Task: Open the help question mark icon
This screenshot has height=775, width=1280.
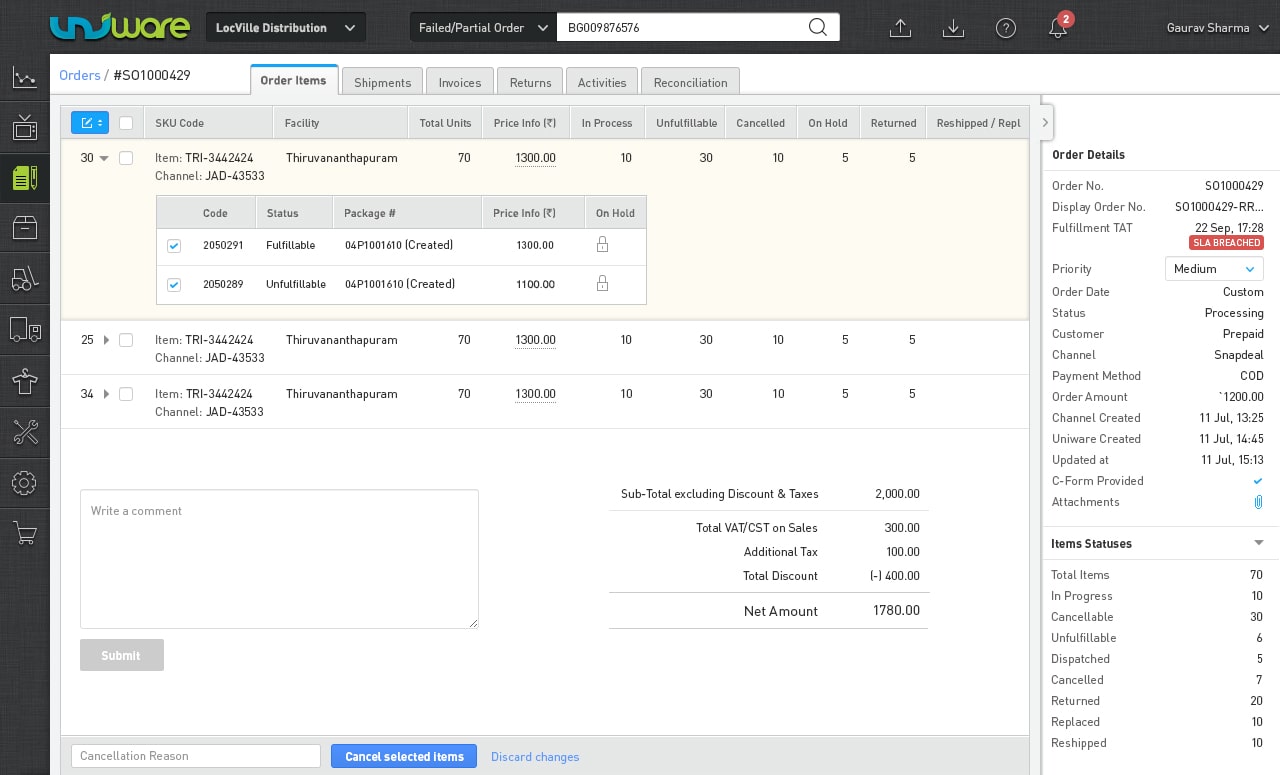Action: point(1006,28)
